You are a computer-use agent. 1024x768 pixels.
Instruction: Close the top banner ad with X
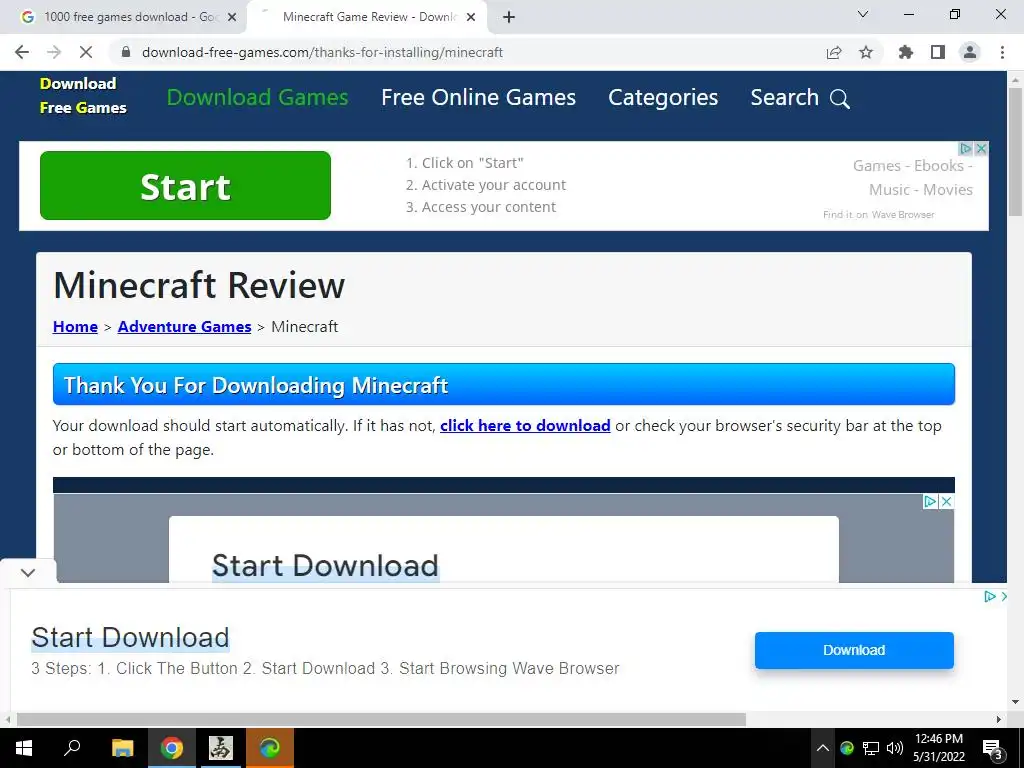(x=981, y=148)
